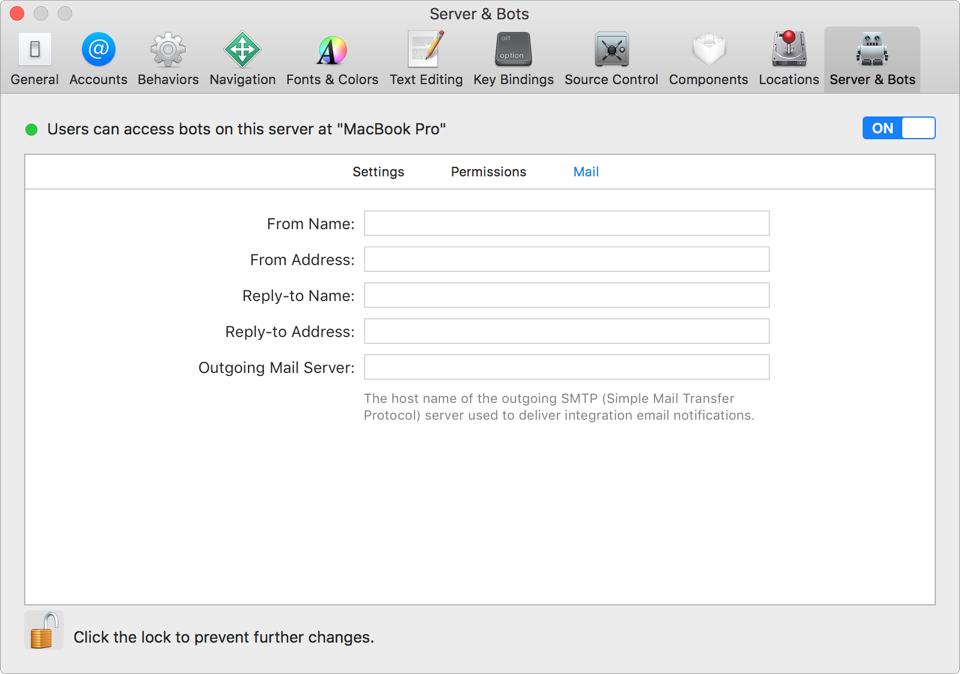Image resolution: width=960 pixels, height=674 pixels.
Task: Select the Fonts & Colors pane
Action: coord(331,57)
